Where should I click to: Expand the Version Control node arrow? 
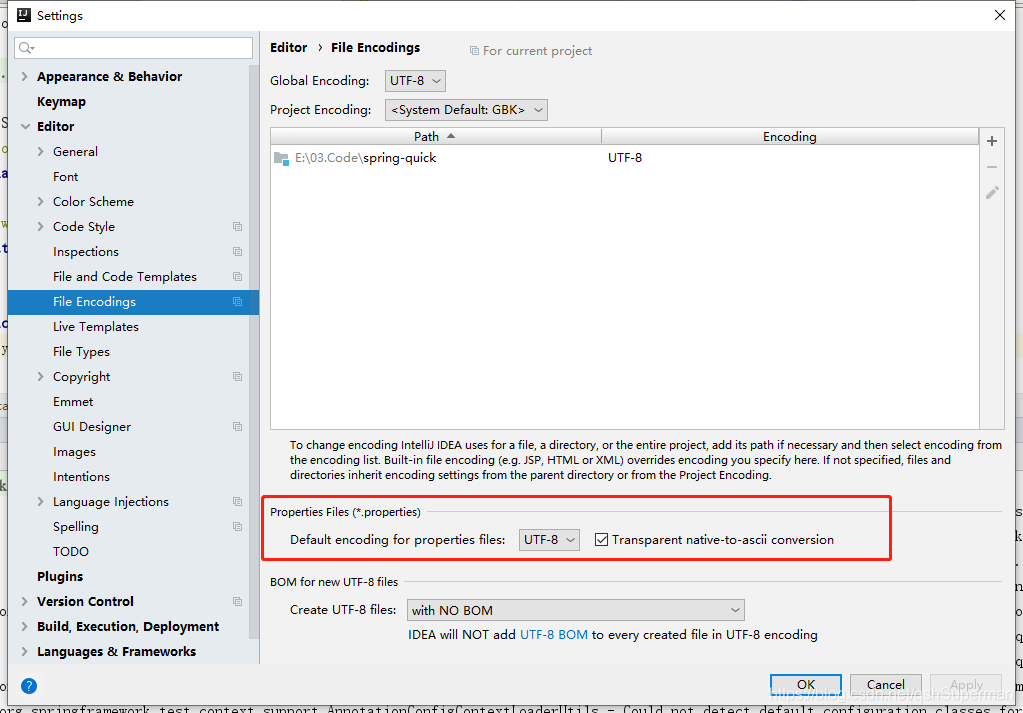click(25, 601)
